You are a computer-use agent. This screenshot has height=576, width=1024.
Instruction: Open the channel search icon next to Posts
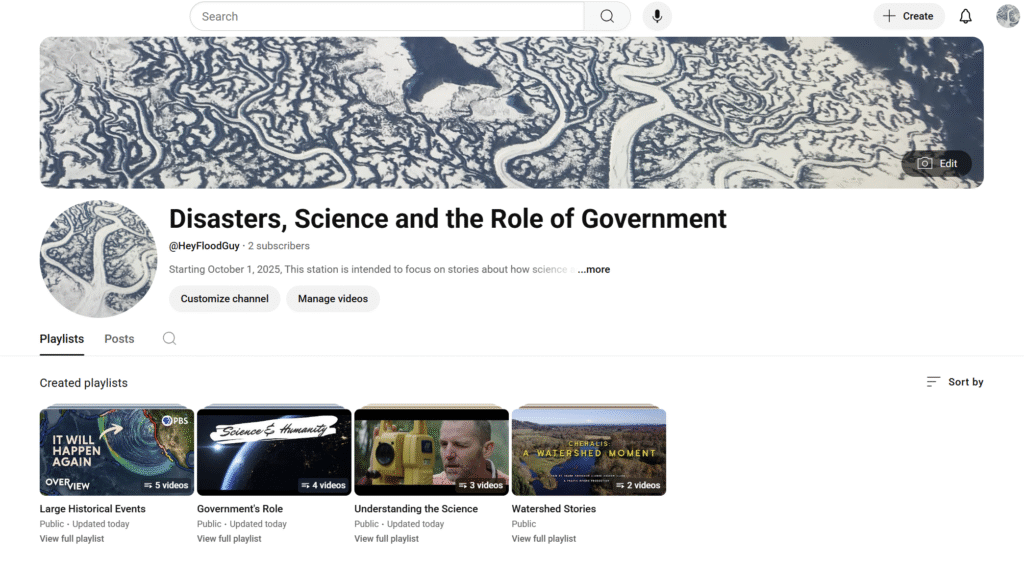coord(169,339)
